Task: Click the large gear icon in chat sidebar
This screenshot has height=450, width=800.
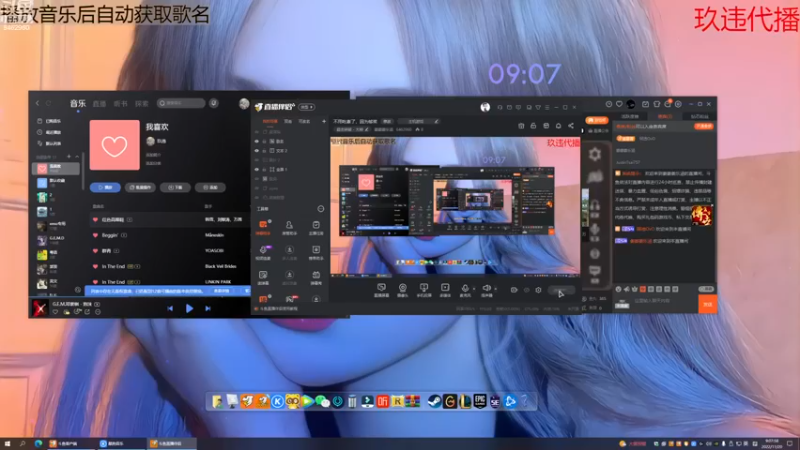Action: pos(594,154)
